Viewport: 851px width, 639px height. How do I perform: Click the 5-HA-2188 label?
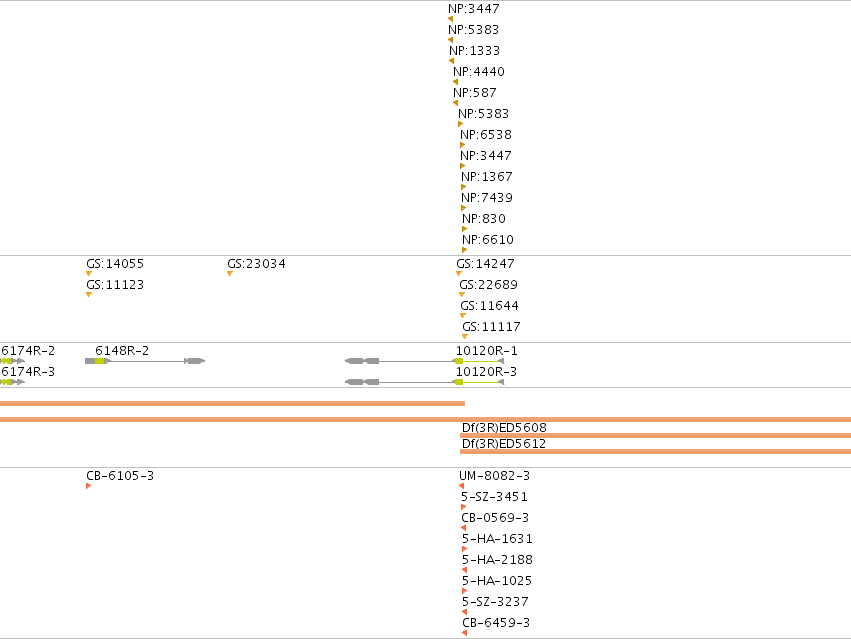pyautogui.click(x=497, y=560)
